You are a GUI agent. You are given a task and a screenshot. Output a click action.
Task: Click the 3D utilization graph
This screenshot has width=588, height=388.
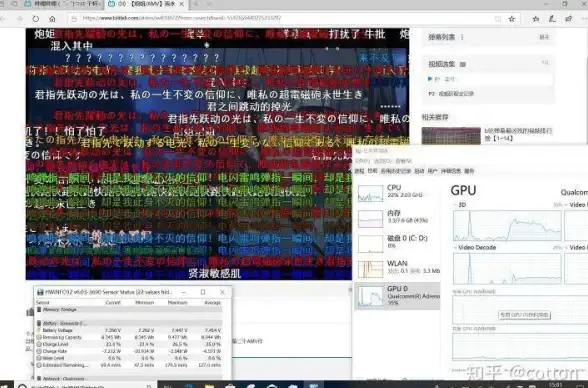pyautogui.click(x=507, y=225)
